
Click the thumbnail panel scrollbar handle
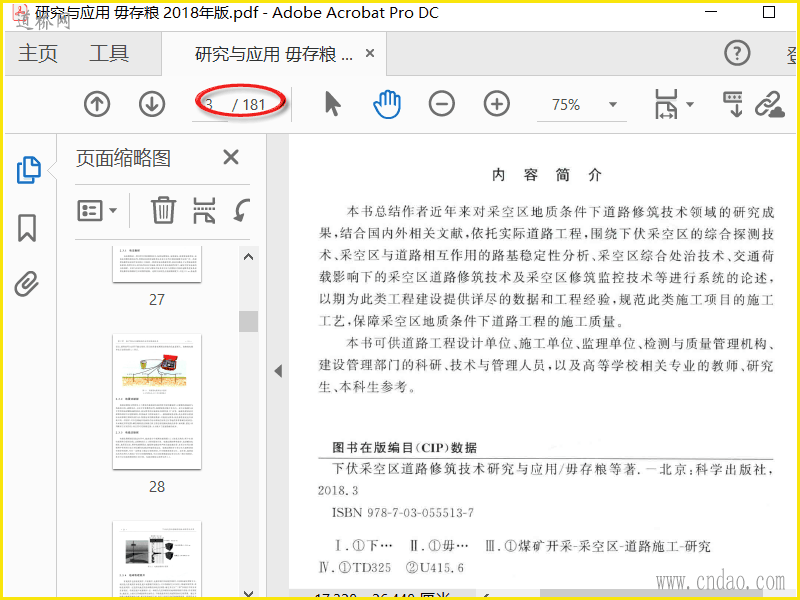click(x=248, y=321)
